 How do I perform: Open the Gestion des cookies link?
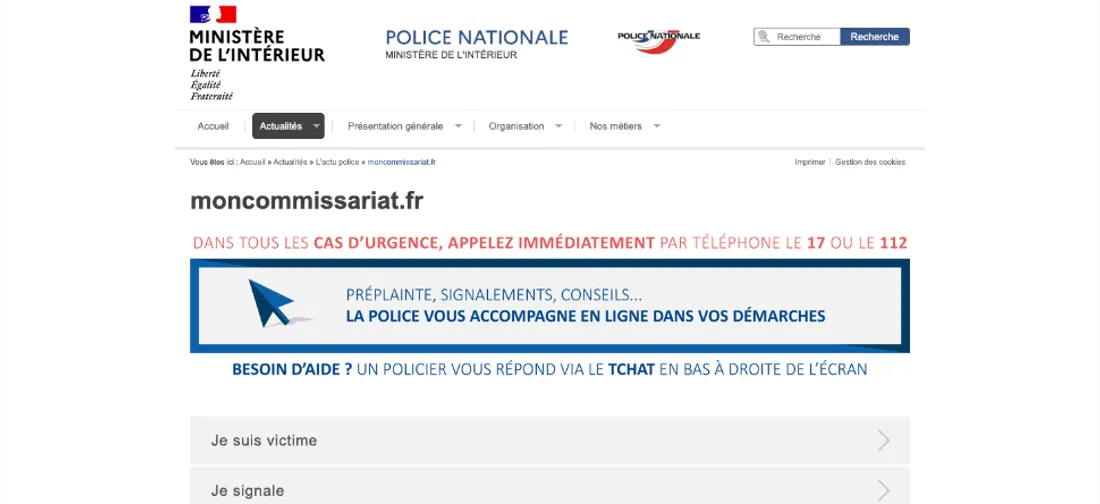click(870, 162)
